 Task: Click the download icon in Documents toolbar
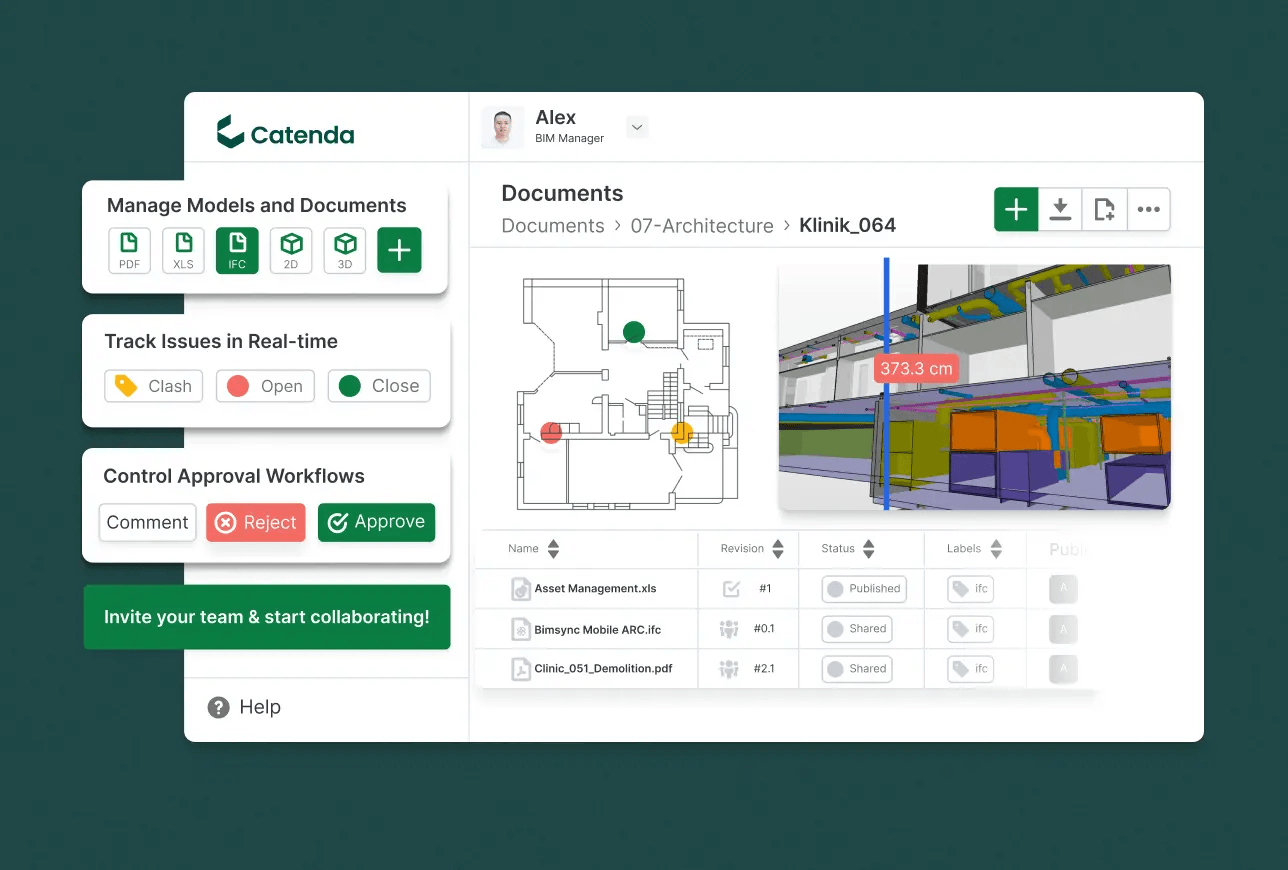1060,210
